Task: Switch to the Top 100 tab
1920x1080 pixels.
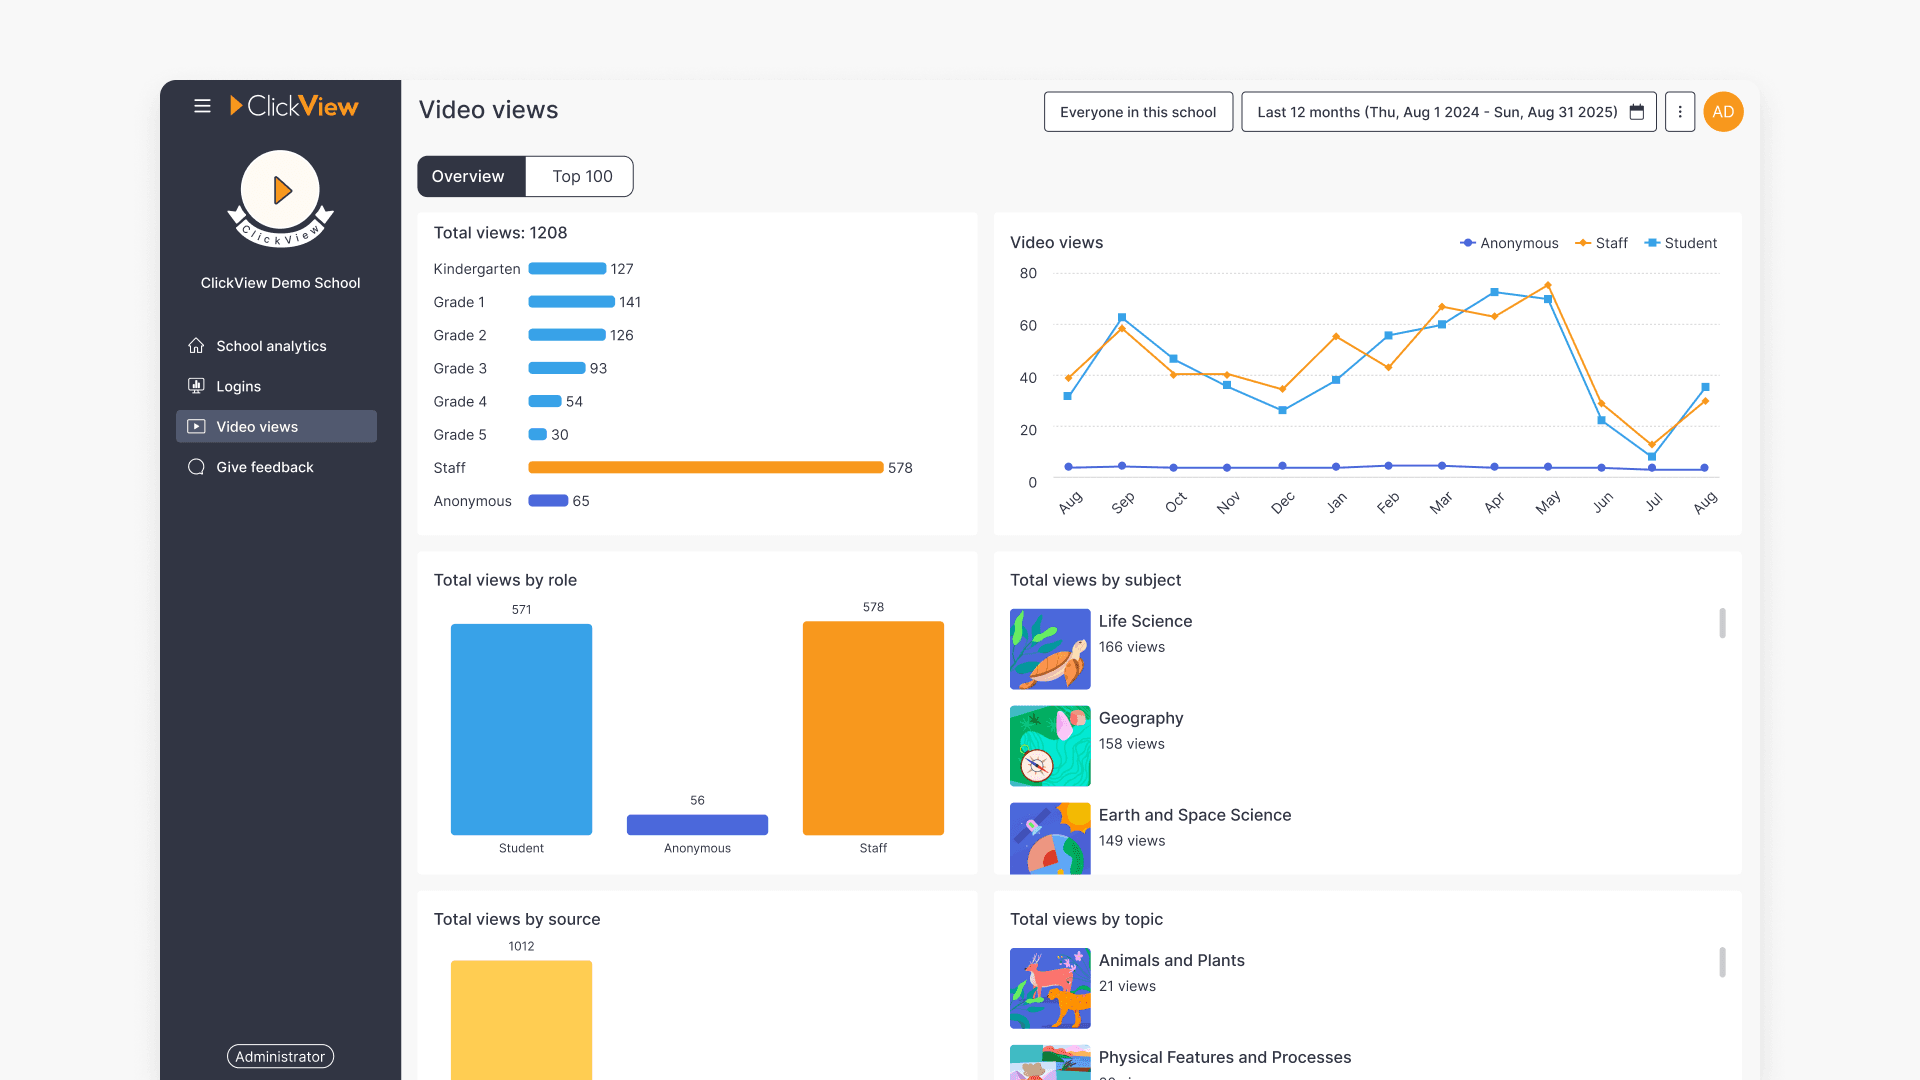Action: pos(582,176)
